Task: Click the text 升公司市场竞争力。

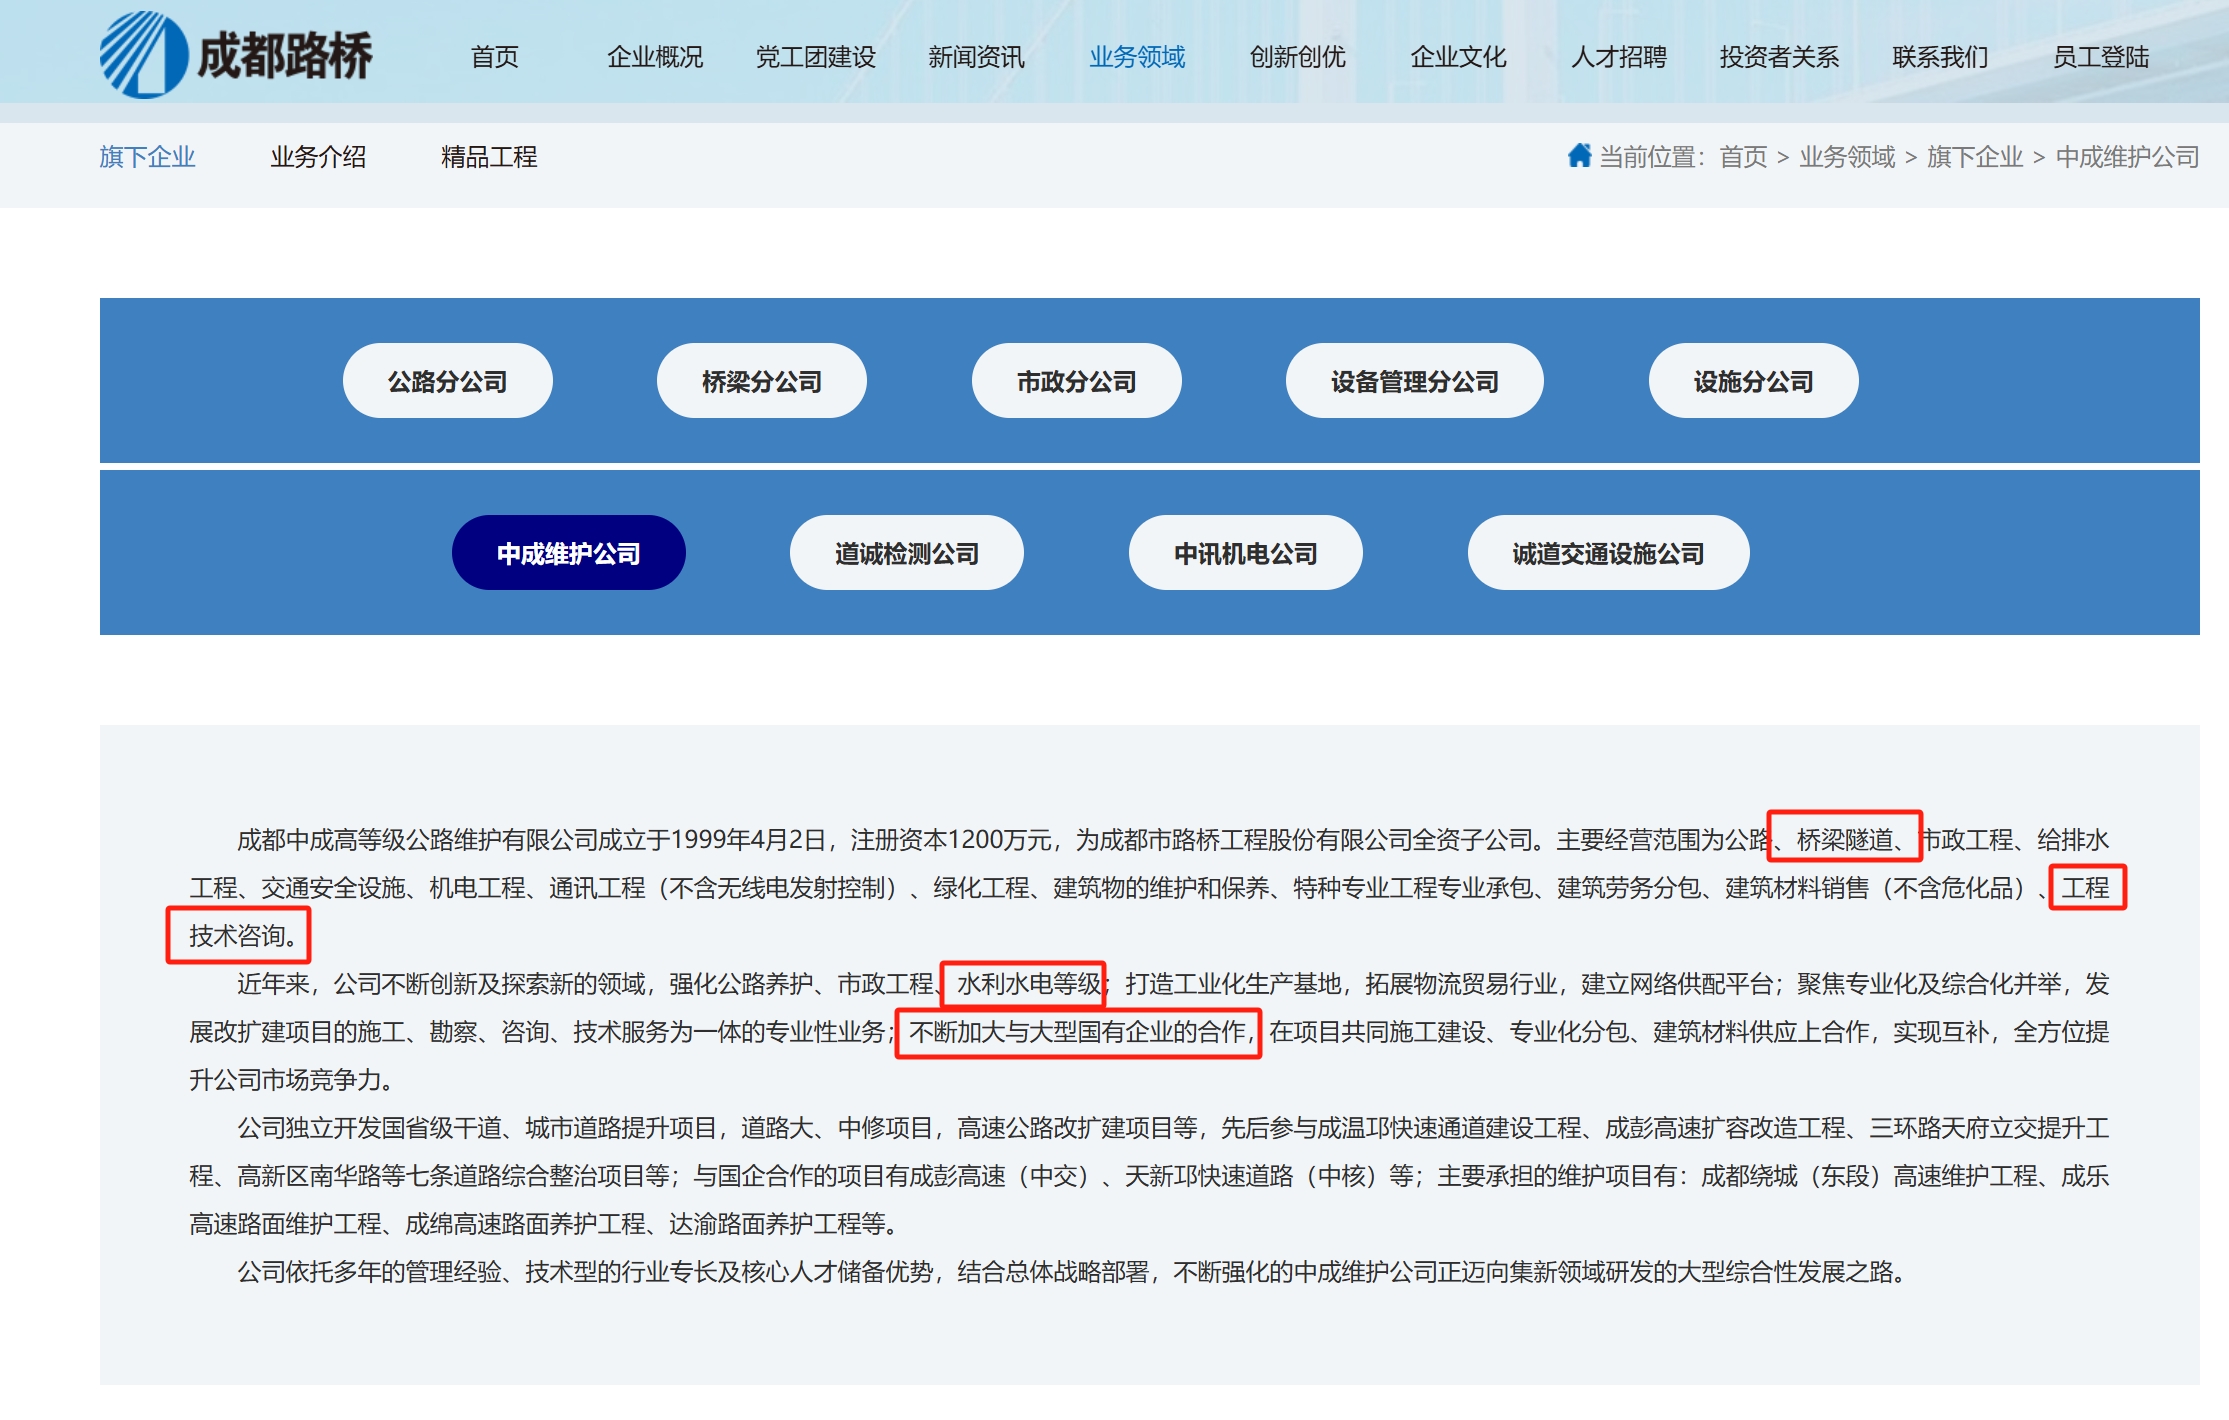Action: (291, 1080)
